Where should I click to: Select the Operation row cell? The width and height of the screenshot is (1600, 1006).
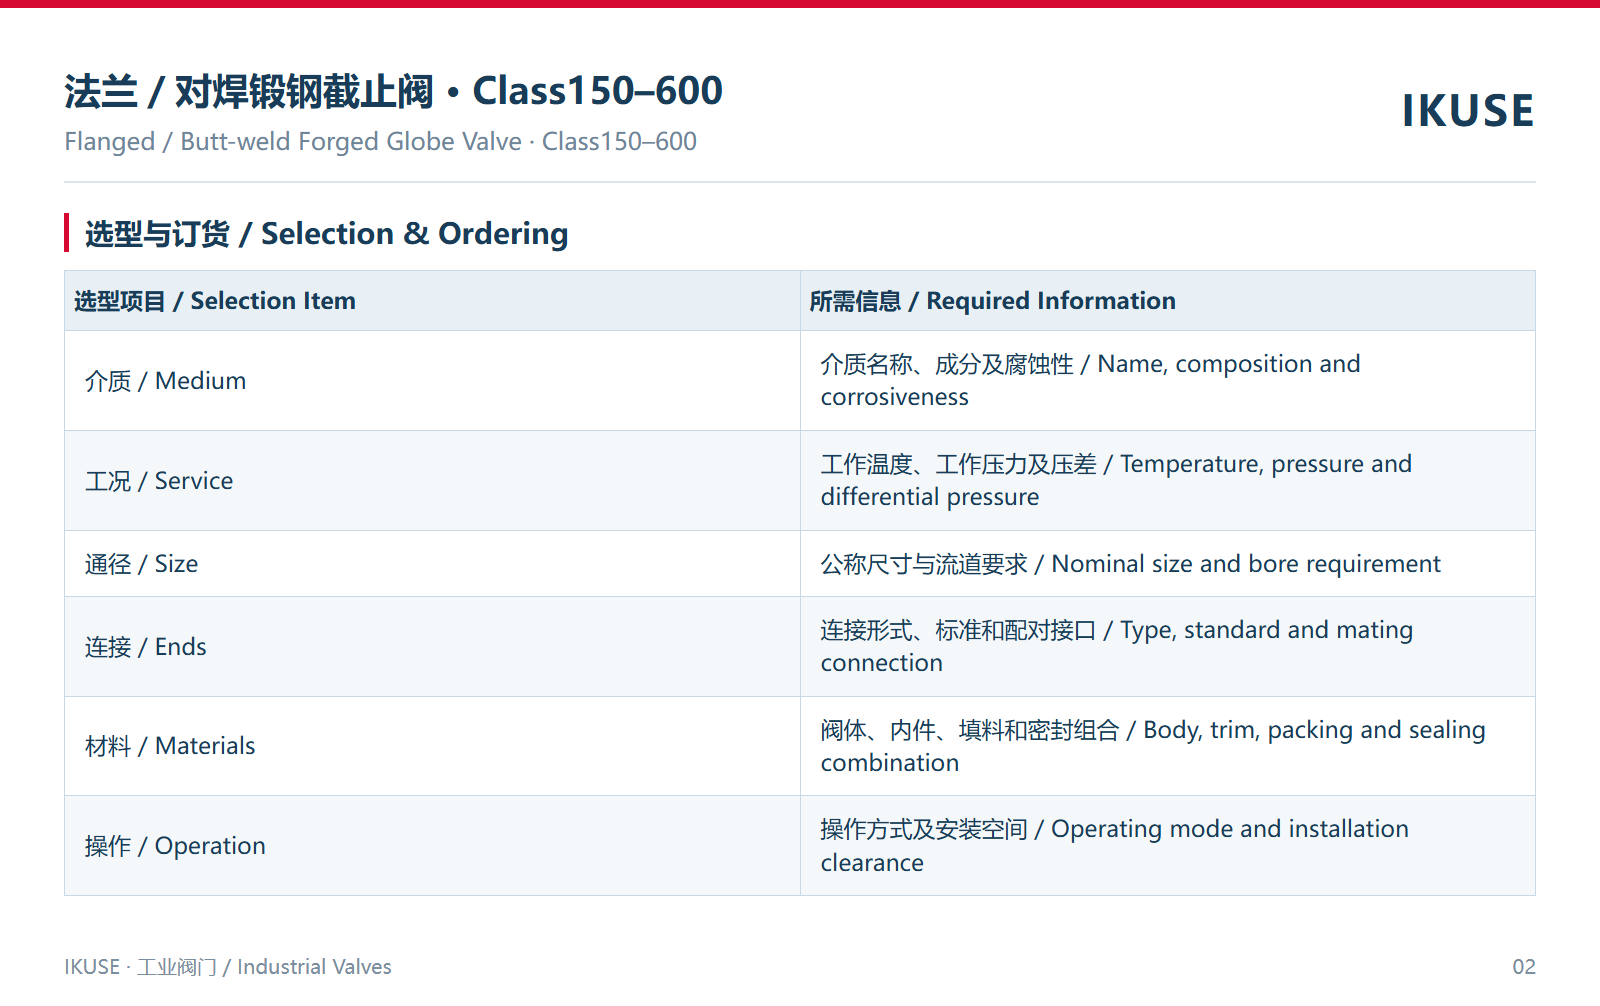pyautogui.click(x=432, y=846)
